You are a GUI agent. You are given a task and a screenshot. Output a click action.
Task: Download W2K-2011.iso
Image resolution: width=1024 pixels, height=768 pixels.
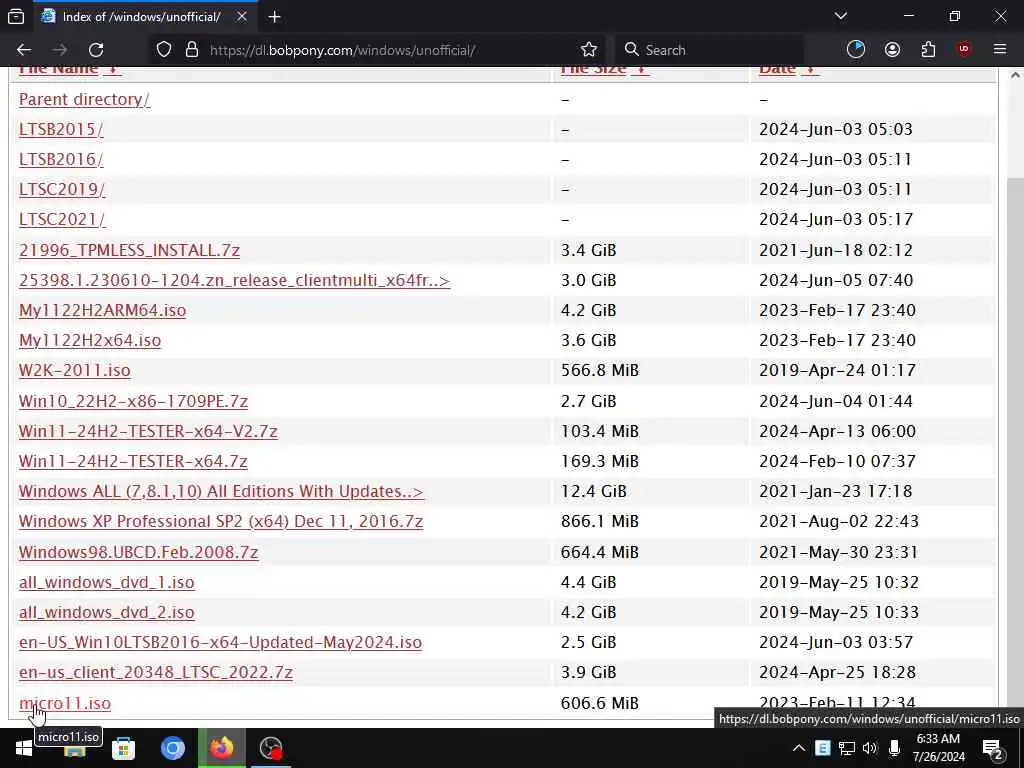[74, 370]
